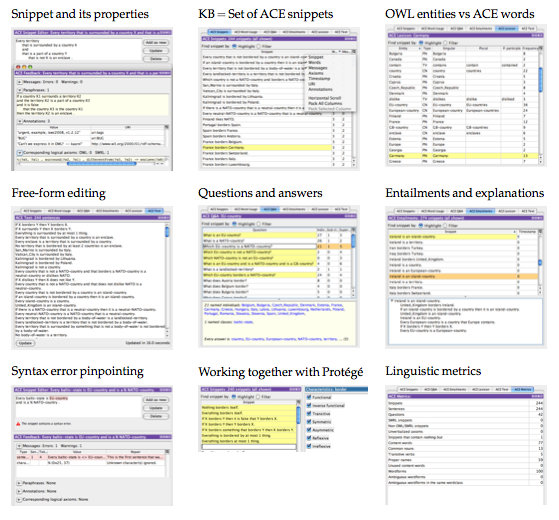
Task: Click Delete in the syntax error snippet editor
Action: [x=156, y=416]
